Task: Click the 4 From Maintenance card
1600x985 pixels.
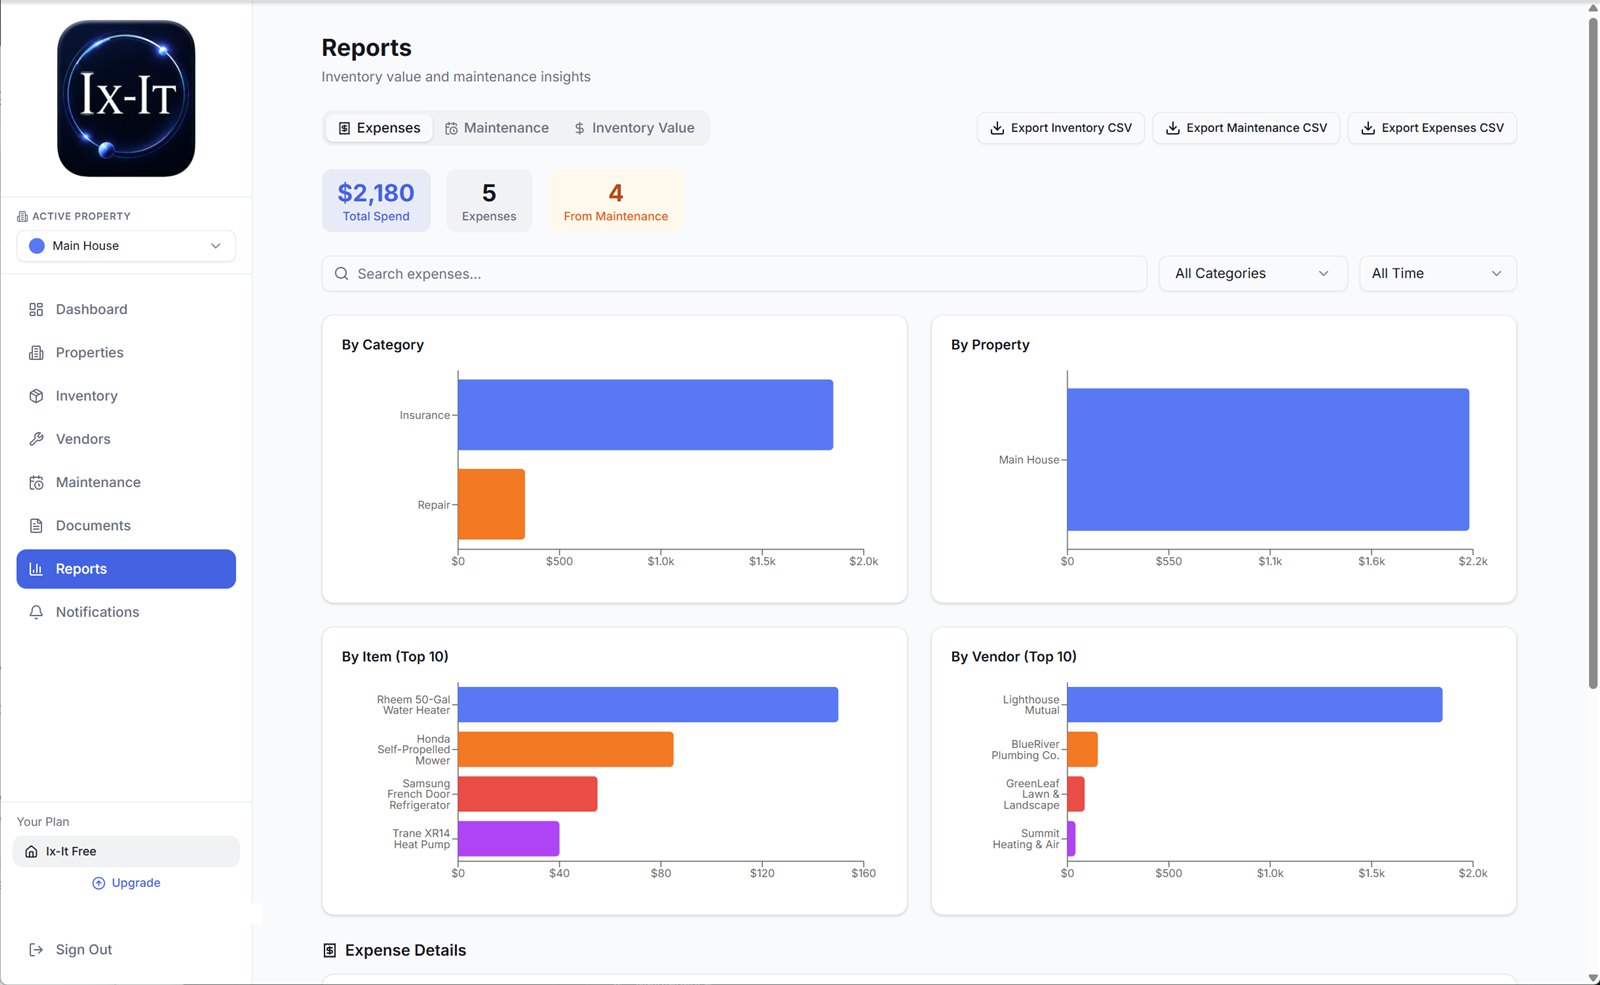Action: pos(616,201)
